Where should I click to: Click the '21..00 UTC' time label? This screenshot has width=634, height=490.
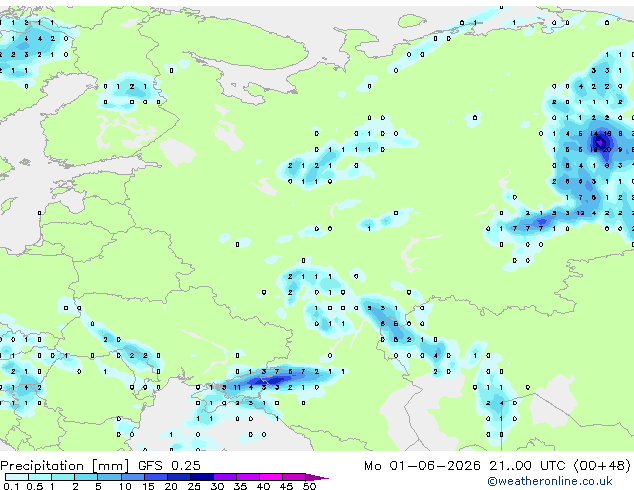[527, 466]
